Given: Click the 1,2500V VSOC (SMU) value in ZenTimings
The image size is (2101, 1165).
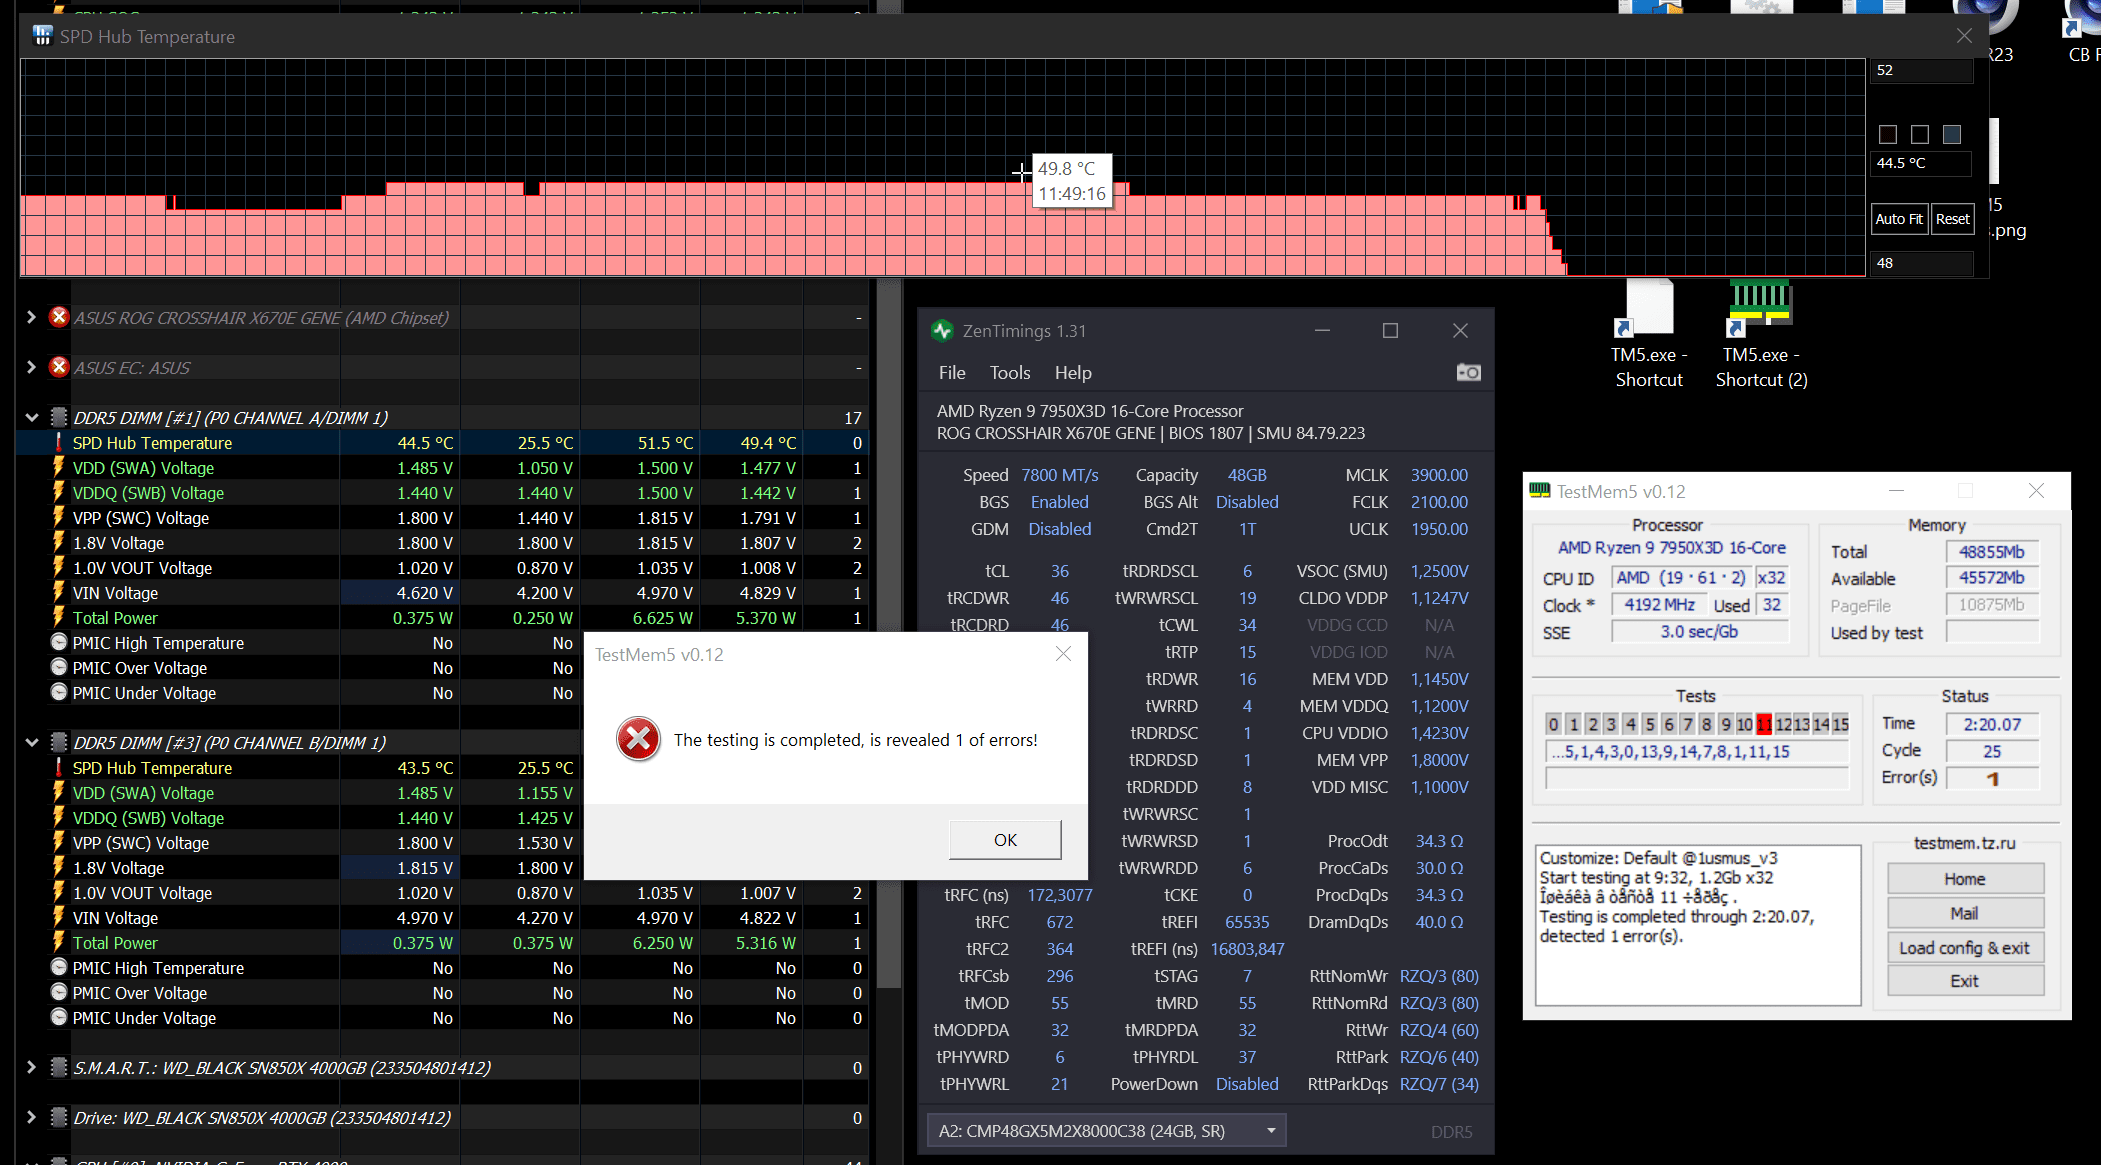Looking at the screenshot, I should 1439,571.
